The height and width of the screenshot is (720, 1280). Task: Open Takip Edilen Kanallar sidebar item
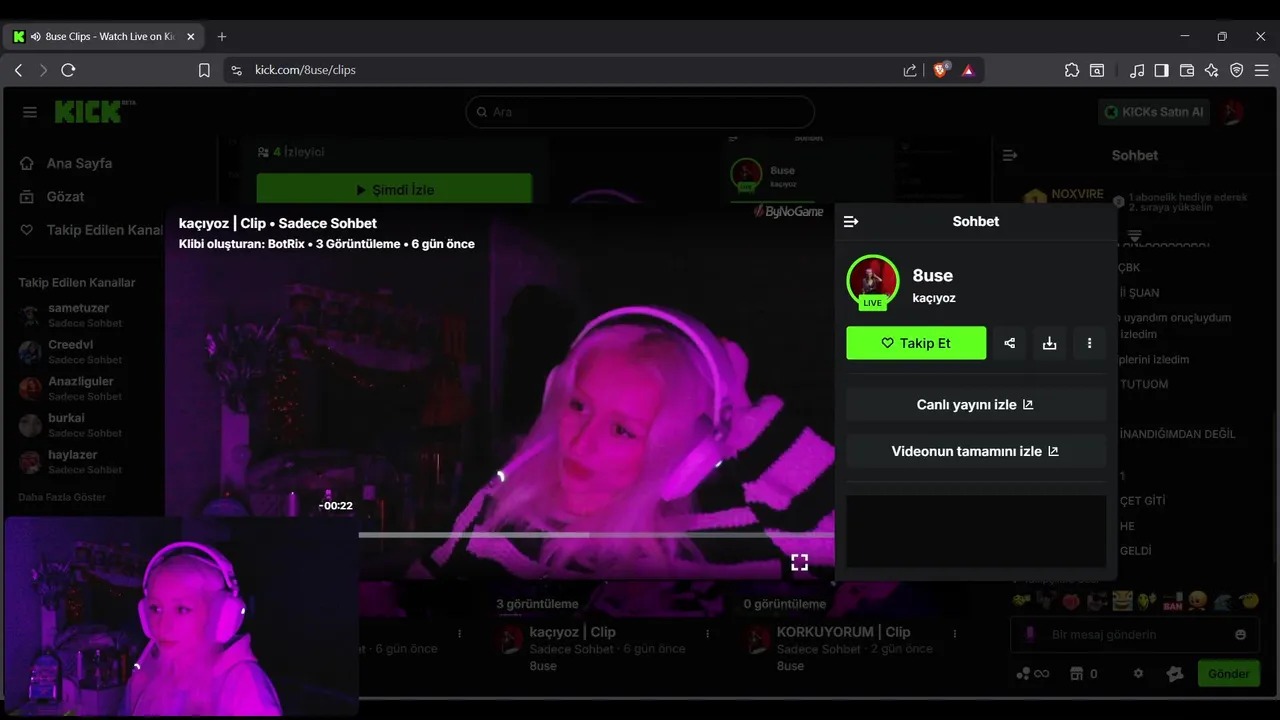point(90,230)
